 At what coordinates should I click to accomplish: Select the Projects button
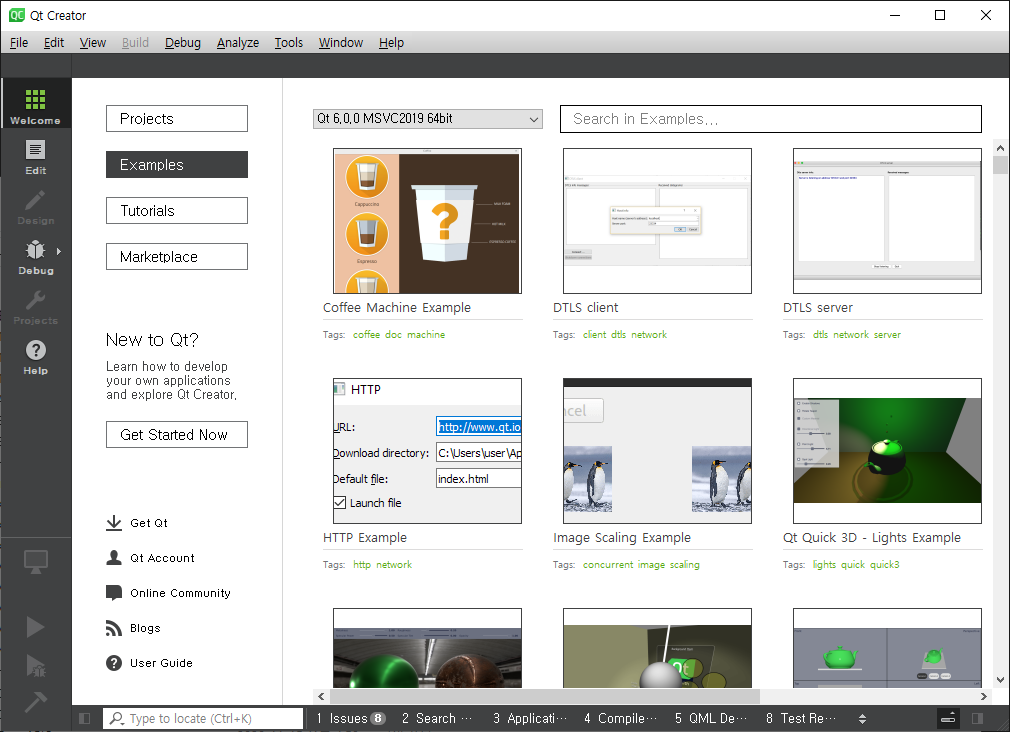click(x=176, y=119)
